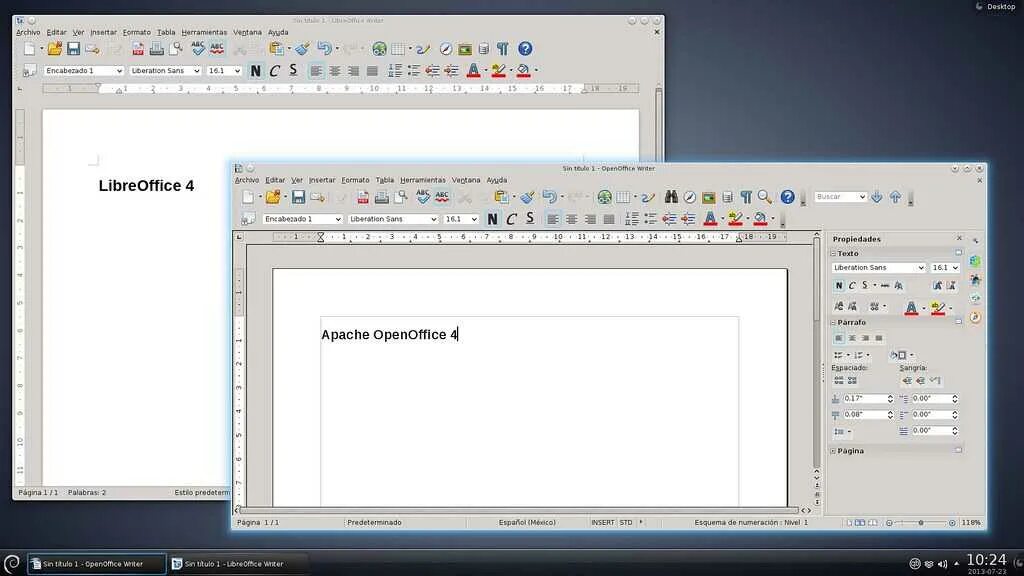
Task: Collapse the Texto section in sidebar
Action: (x=833, y=253)
